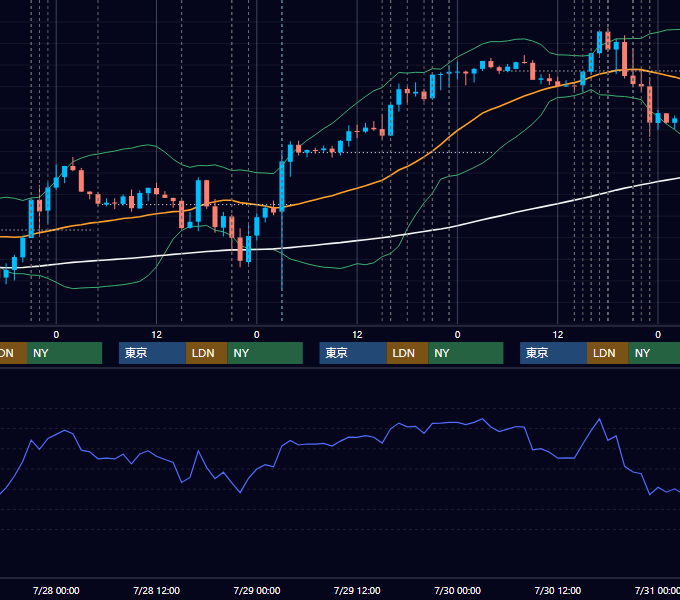Screen dimensions: 680x600
Task: Select the LDN session block on 7/30 afternoon
Action: coord(608,353)
